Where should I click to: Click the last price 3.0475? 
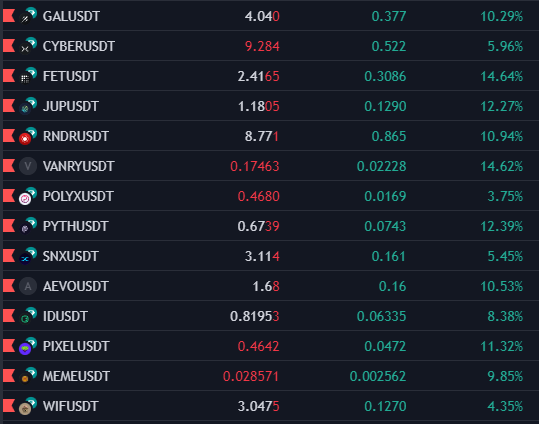258,406
